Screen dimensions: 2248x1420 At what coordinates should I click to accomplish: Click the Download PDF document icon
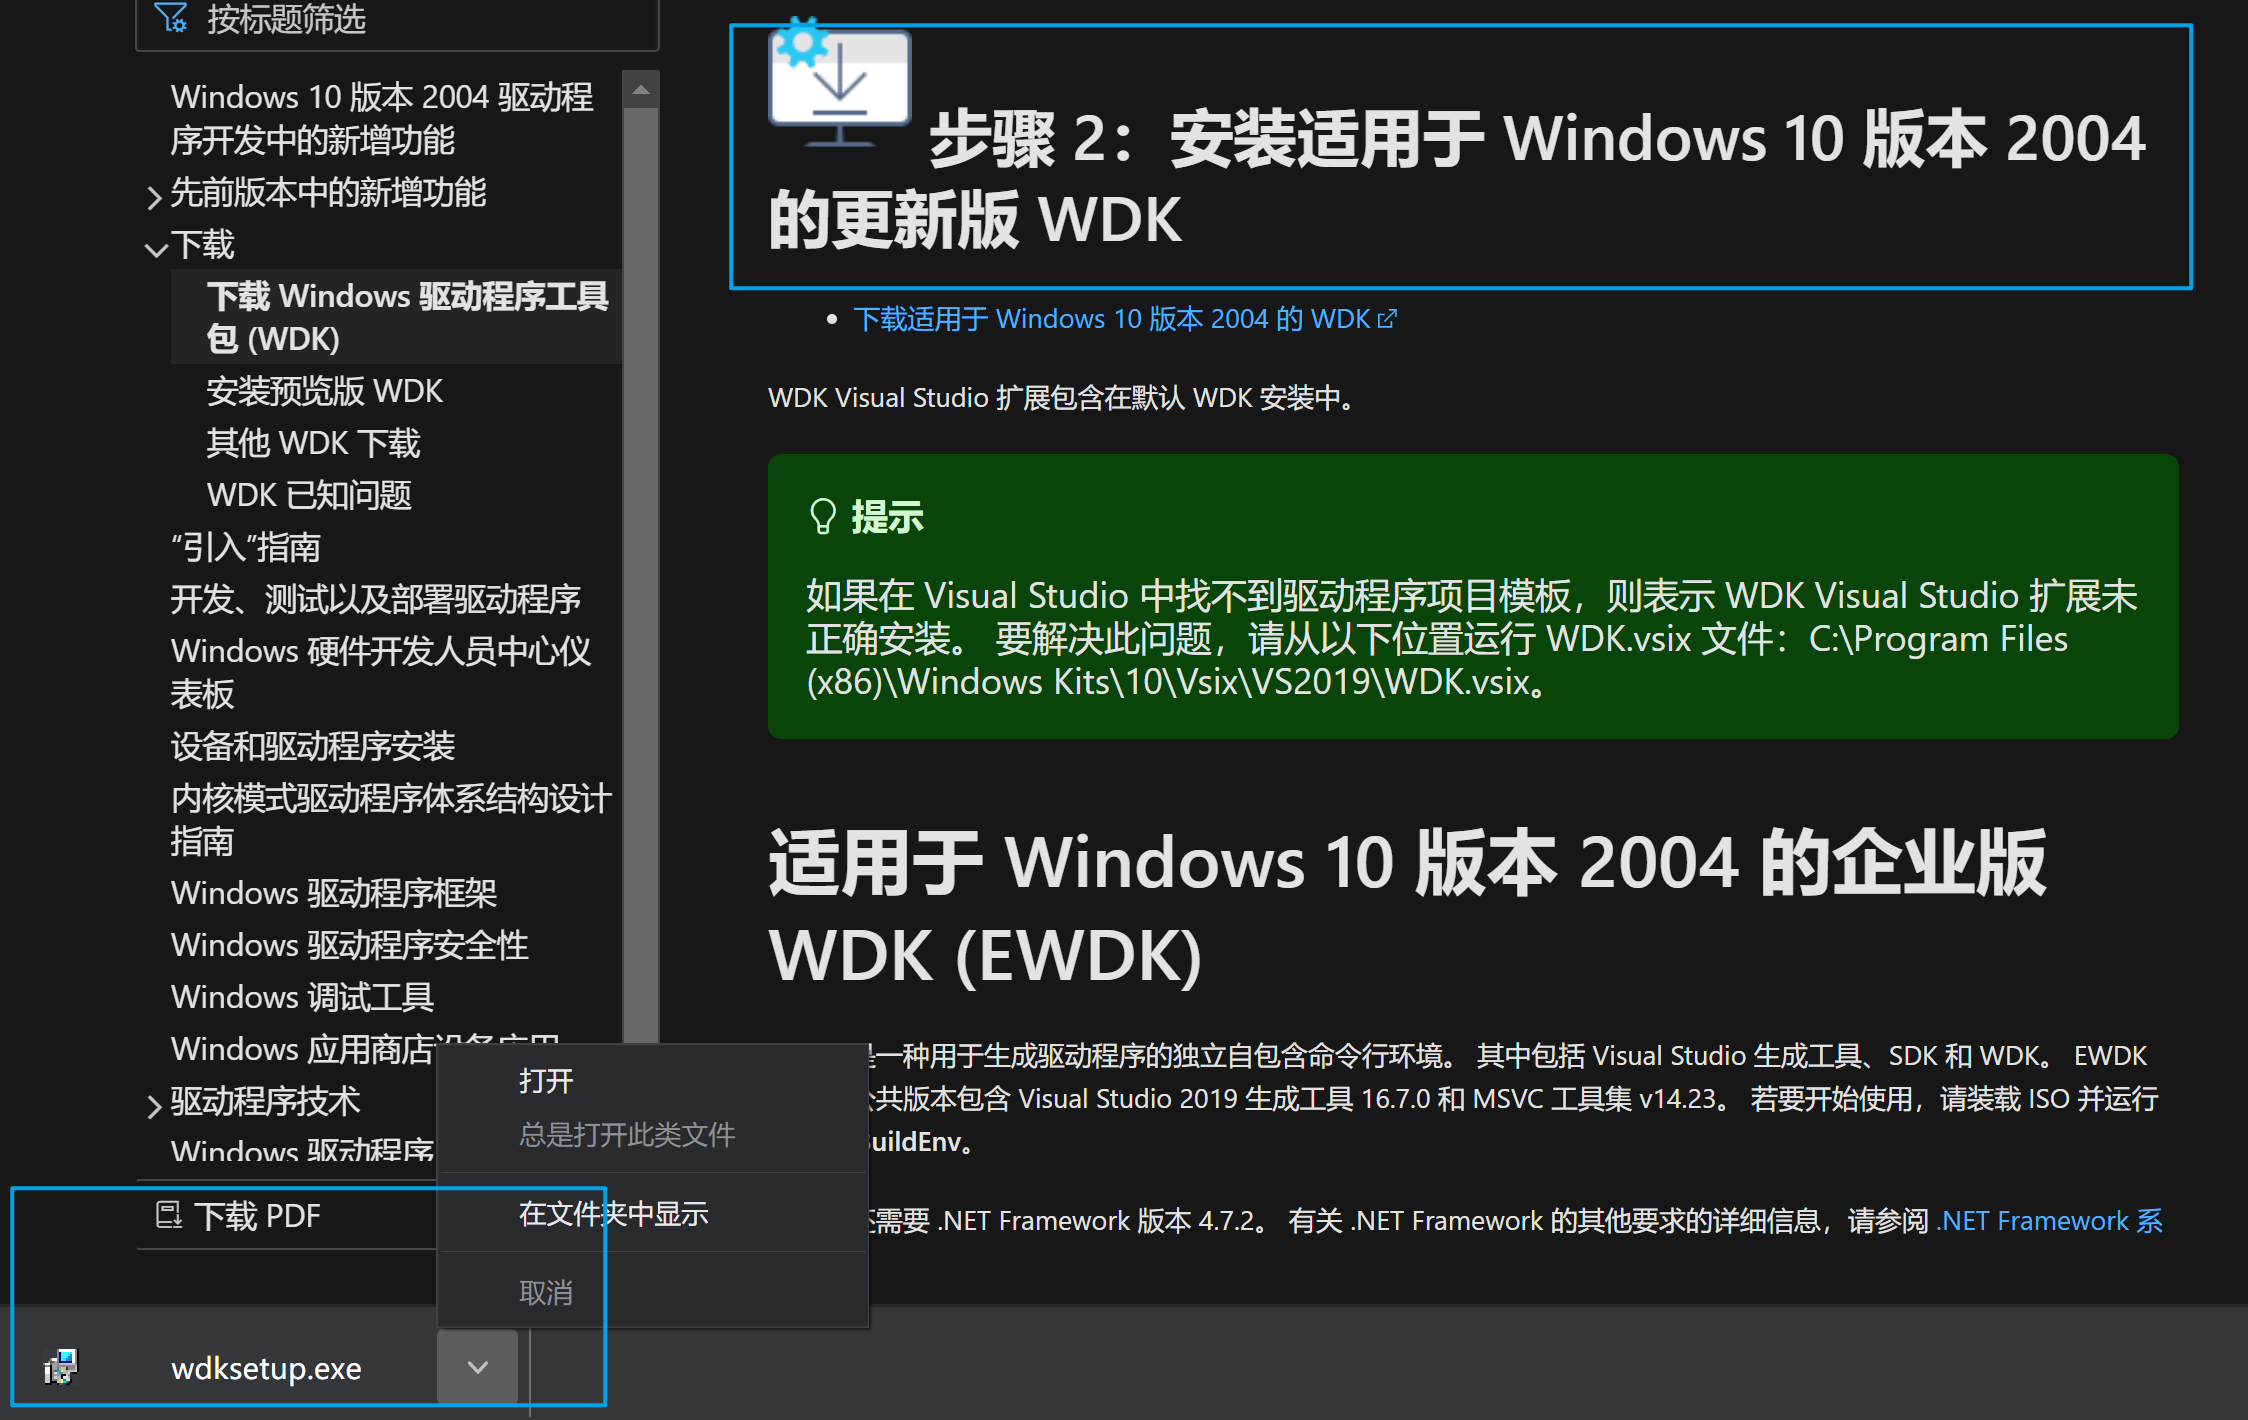168,1215
